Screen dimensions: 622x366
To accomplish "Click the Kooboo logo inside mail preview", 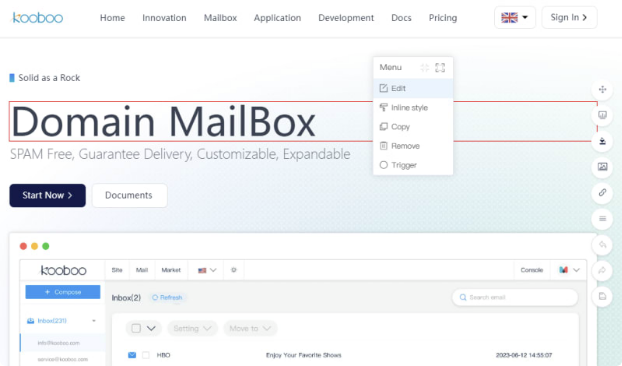I will (x=63, y=270).
